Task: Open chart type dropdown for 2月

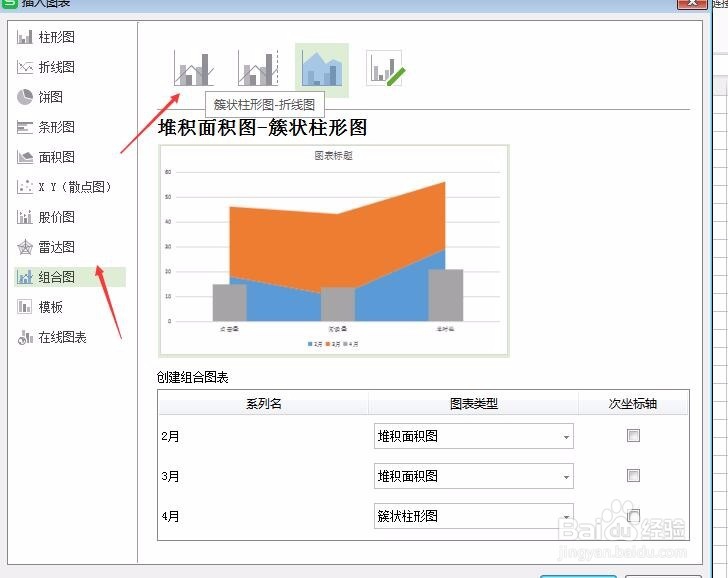Action: 474,436
